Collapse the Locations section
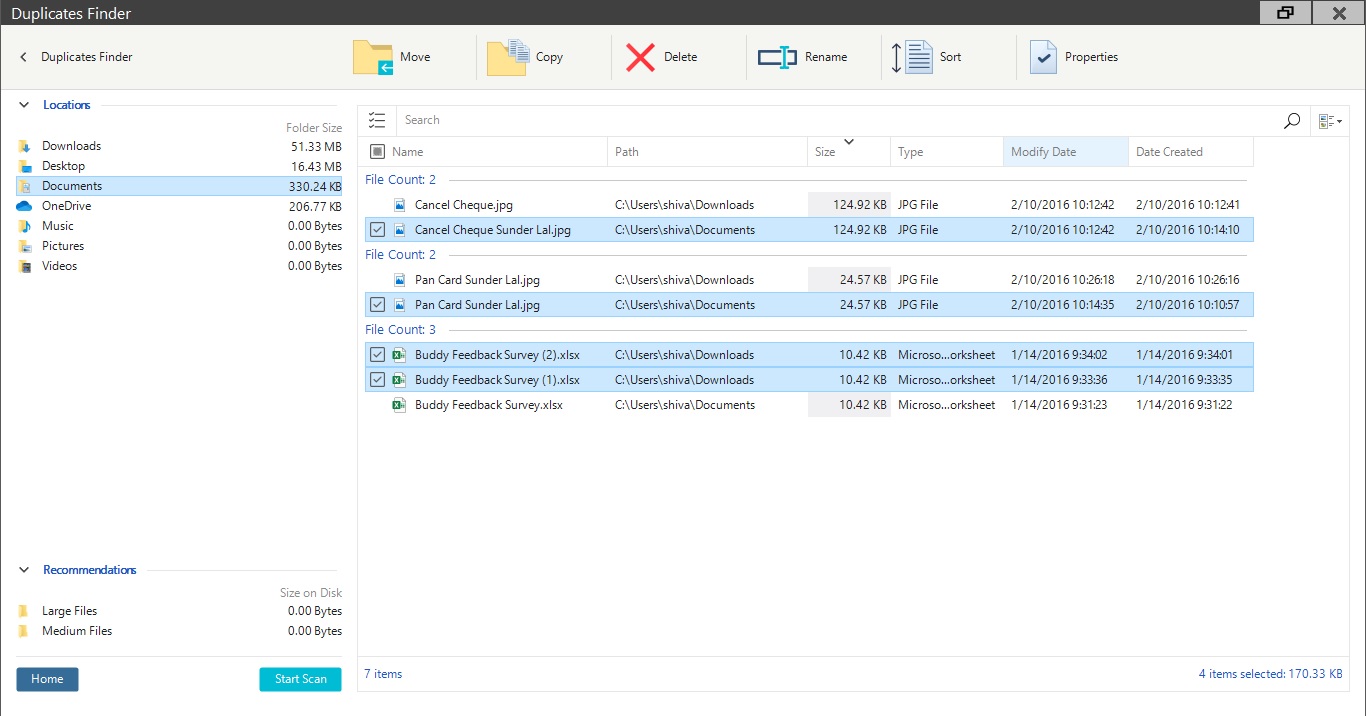1366x716 pixels. [x=22, y=104]
